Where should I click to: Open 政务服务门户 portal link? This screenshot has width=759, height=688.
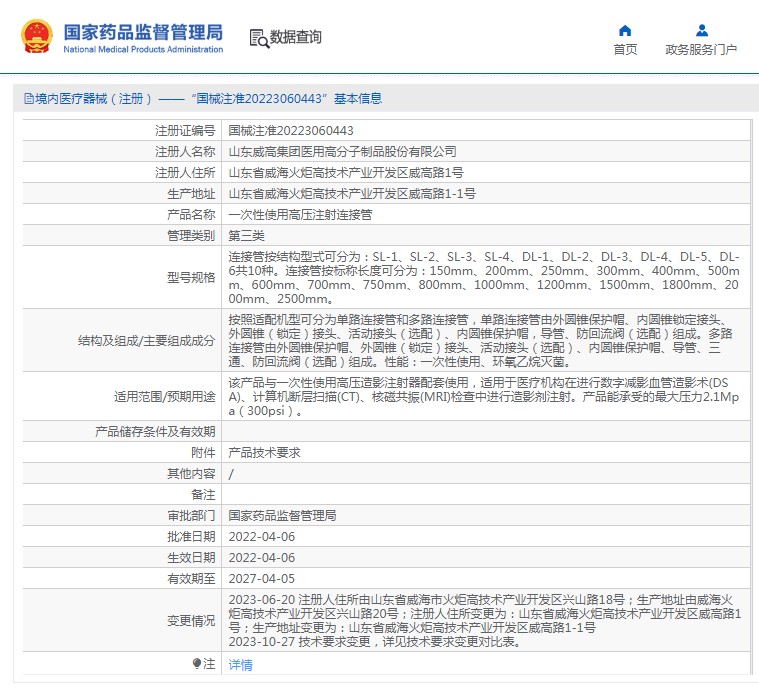(701, 49)
